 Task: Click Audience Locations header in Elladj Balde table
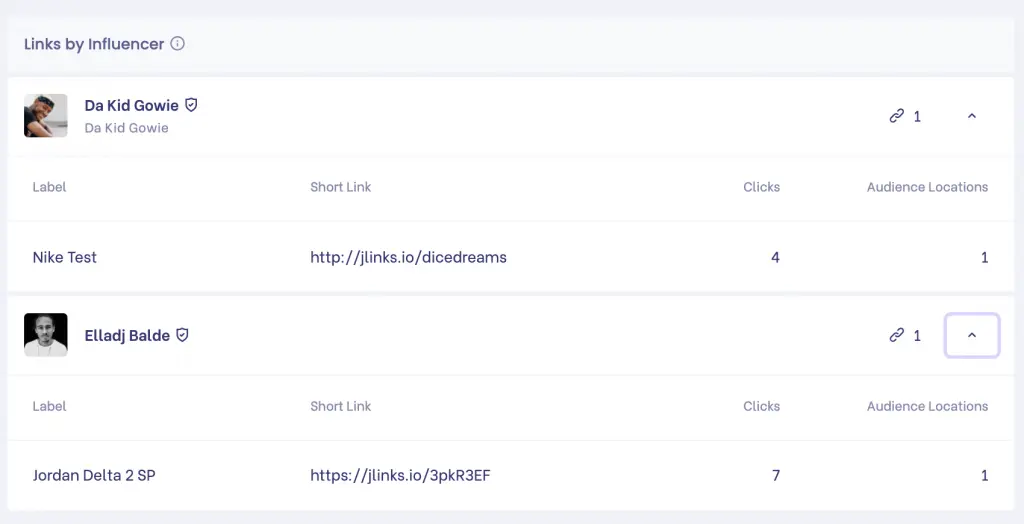pyautogui.click(x=927, y=406)
